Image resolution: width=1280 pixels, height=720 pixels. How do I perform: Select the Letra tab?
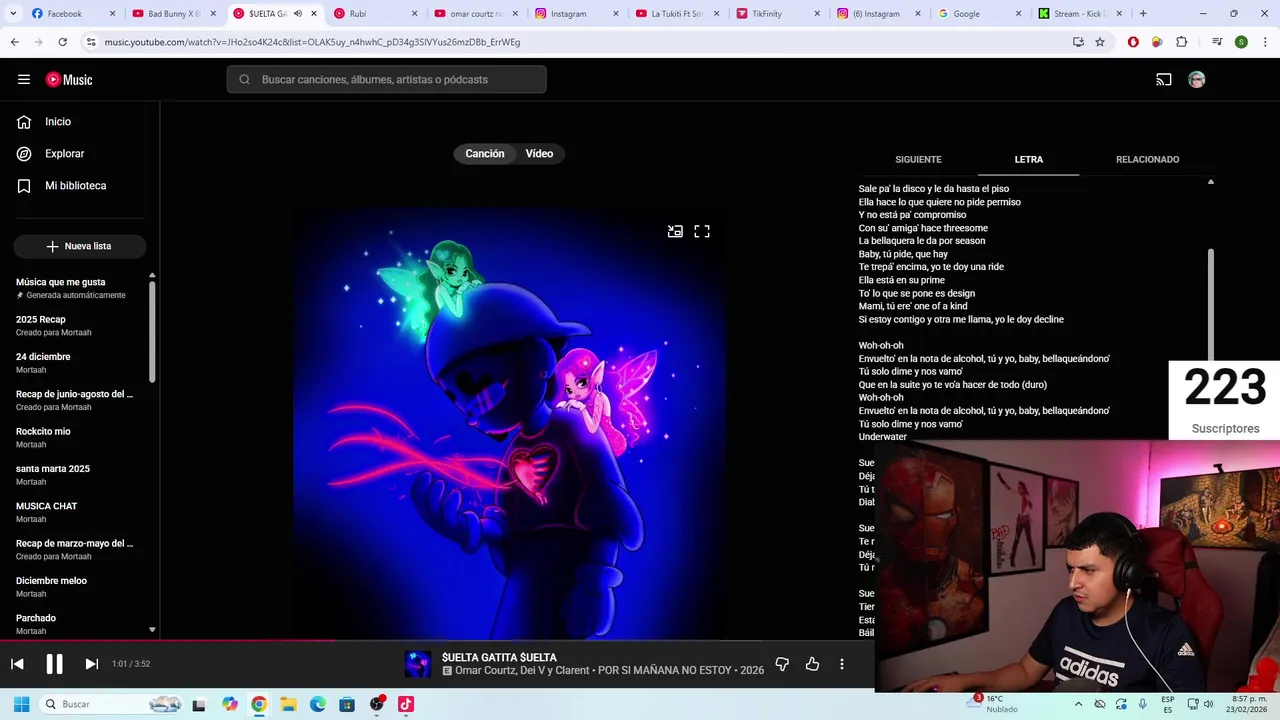1028,159
